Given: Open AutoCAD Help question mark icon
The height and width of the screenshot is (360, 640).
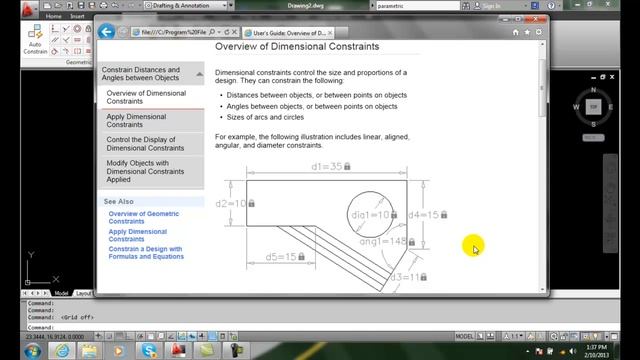Looking at the screenshot, I should coord(551,6).
